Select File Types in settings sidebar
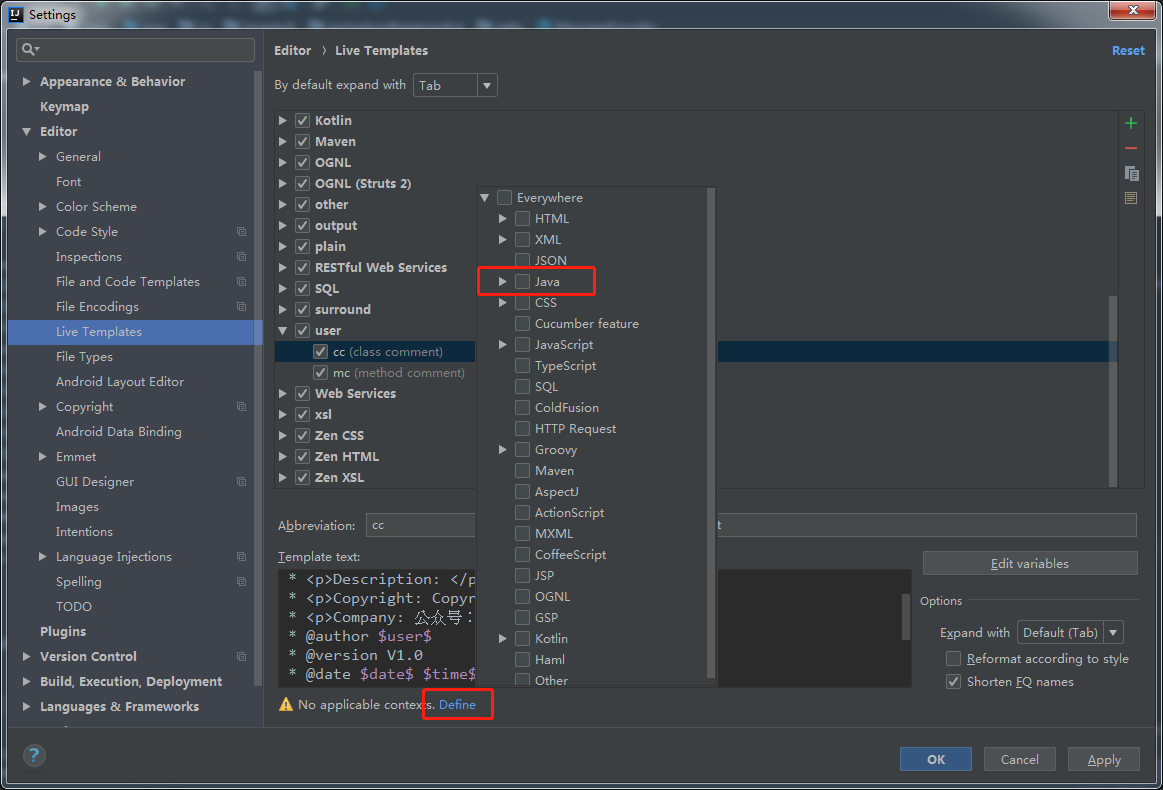Image resolution: width=1163 pixels, height=790 pixels. click(84, 357)
